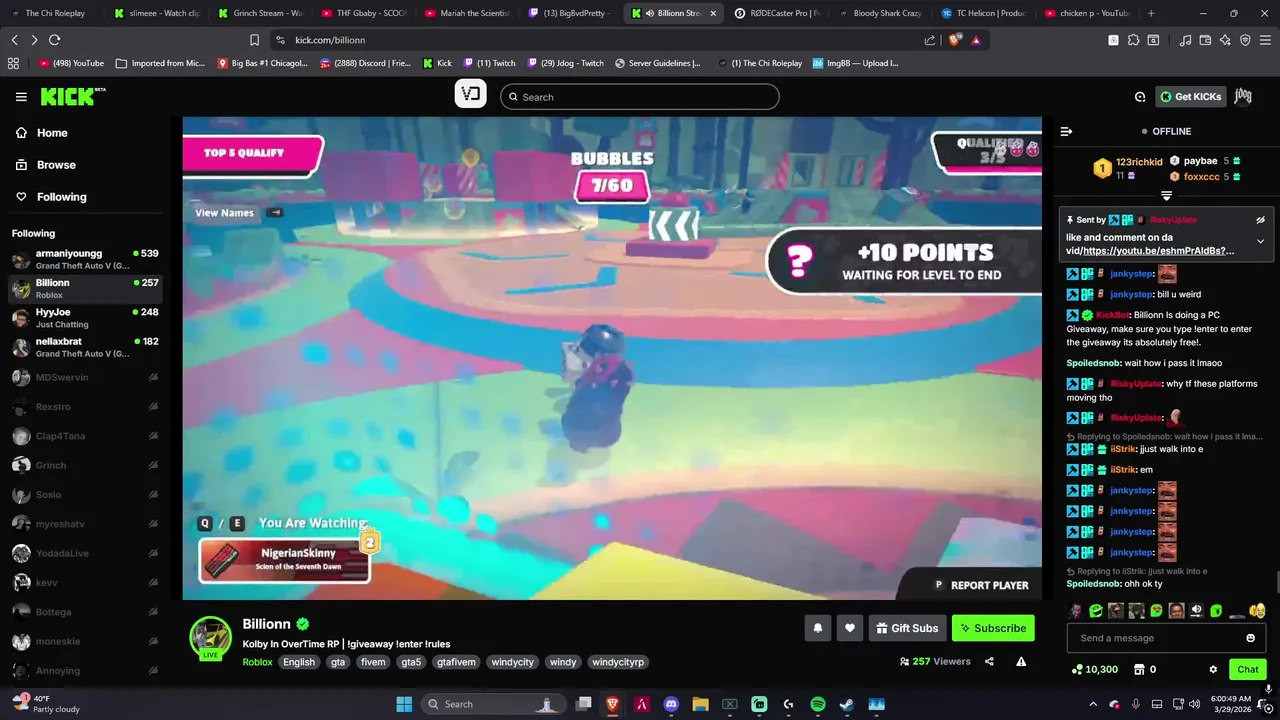Image resolution: width=1280 pixels, height=720 pixels.
Task: Click the green Subscribe button
Action: [x=993, y=628]
